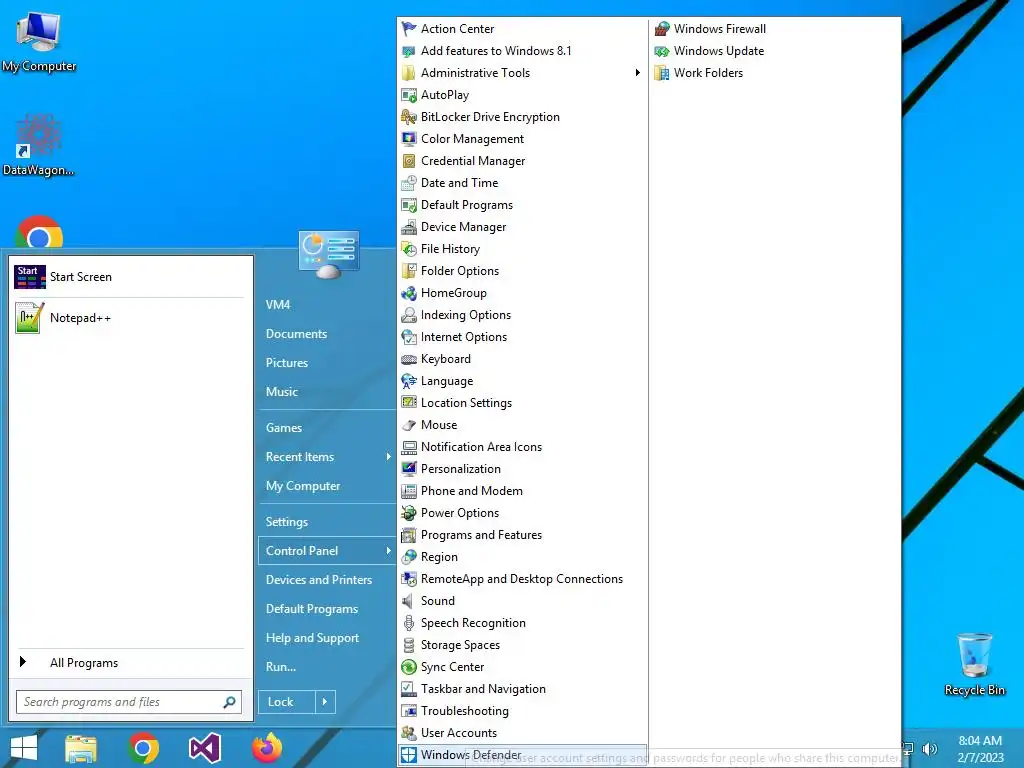Expand the Recent Items submenu arrow
Screen dimensions: 1024x768
tap(389, 457)
